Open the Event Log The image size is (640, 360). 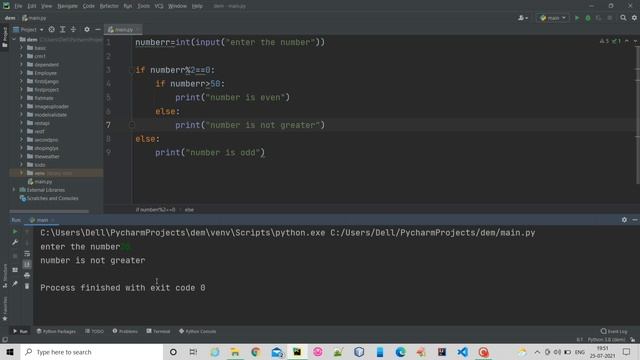click(x=614, y=331)
